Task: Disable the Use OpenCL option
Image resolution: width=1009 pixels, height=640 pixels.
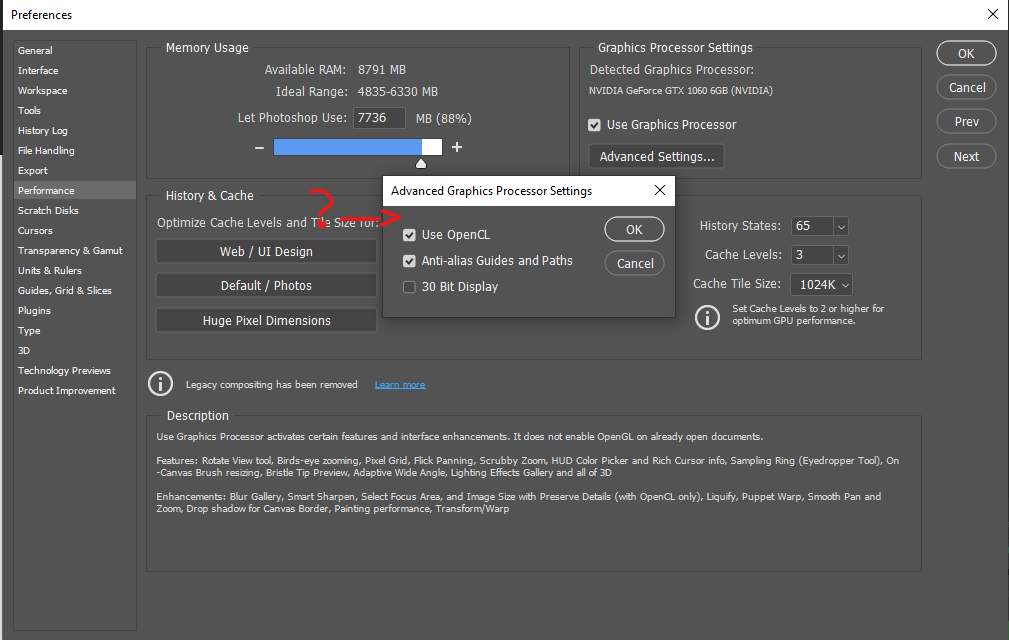Action: pos(409,235)
